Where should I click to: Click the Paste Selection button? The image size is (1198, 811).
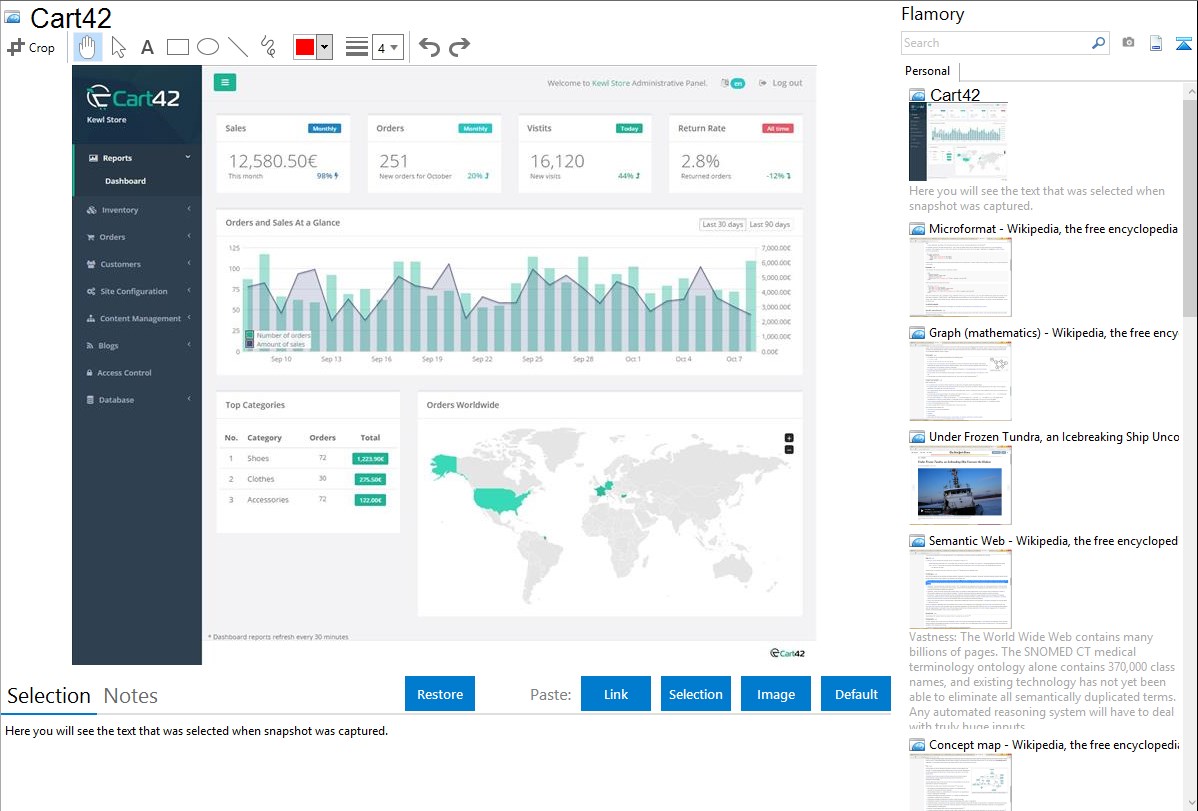695,694
